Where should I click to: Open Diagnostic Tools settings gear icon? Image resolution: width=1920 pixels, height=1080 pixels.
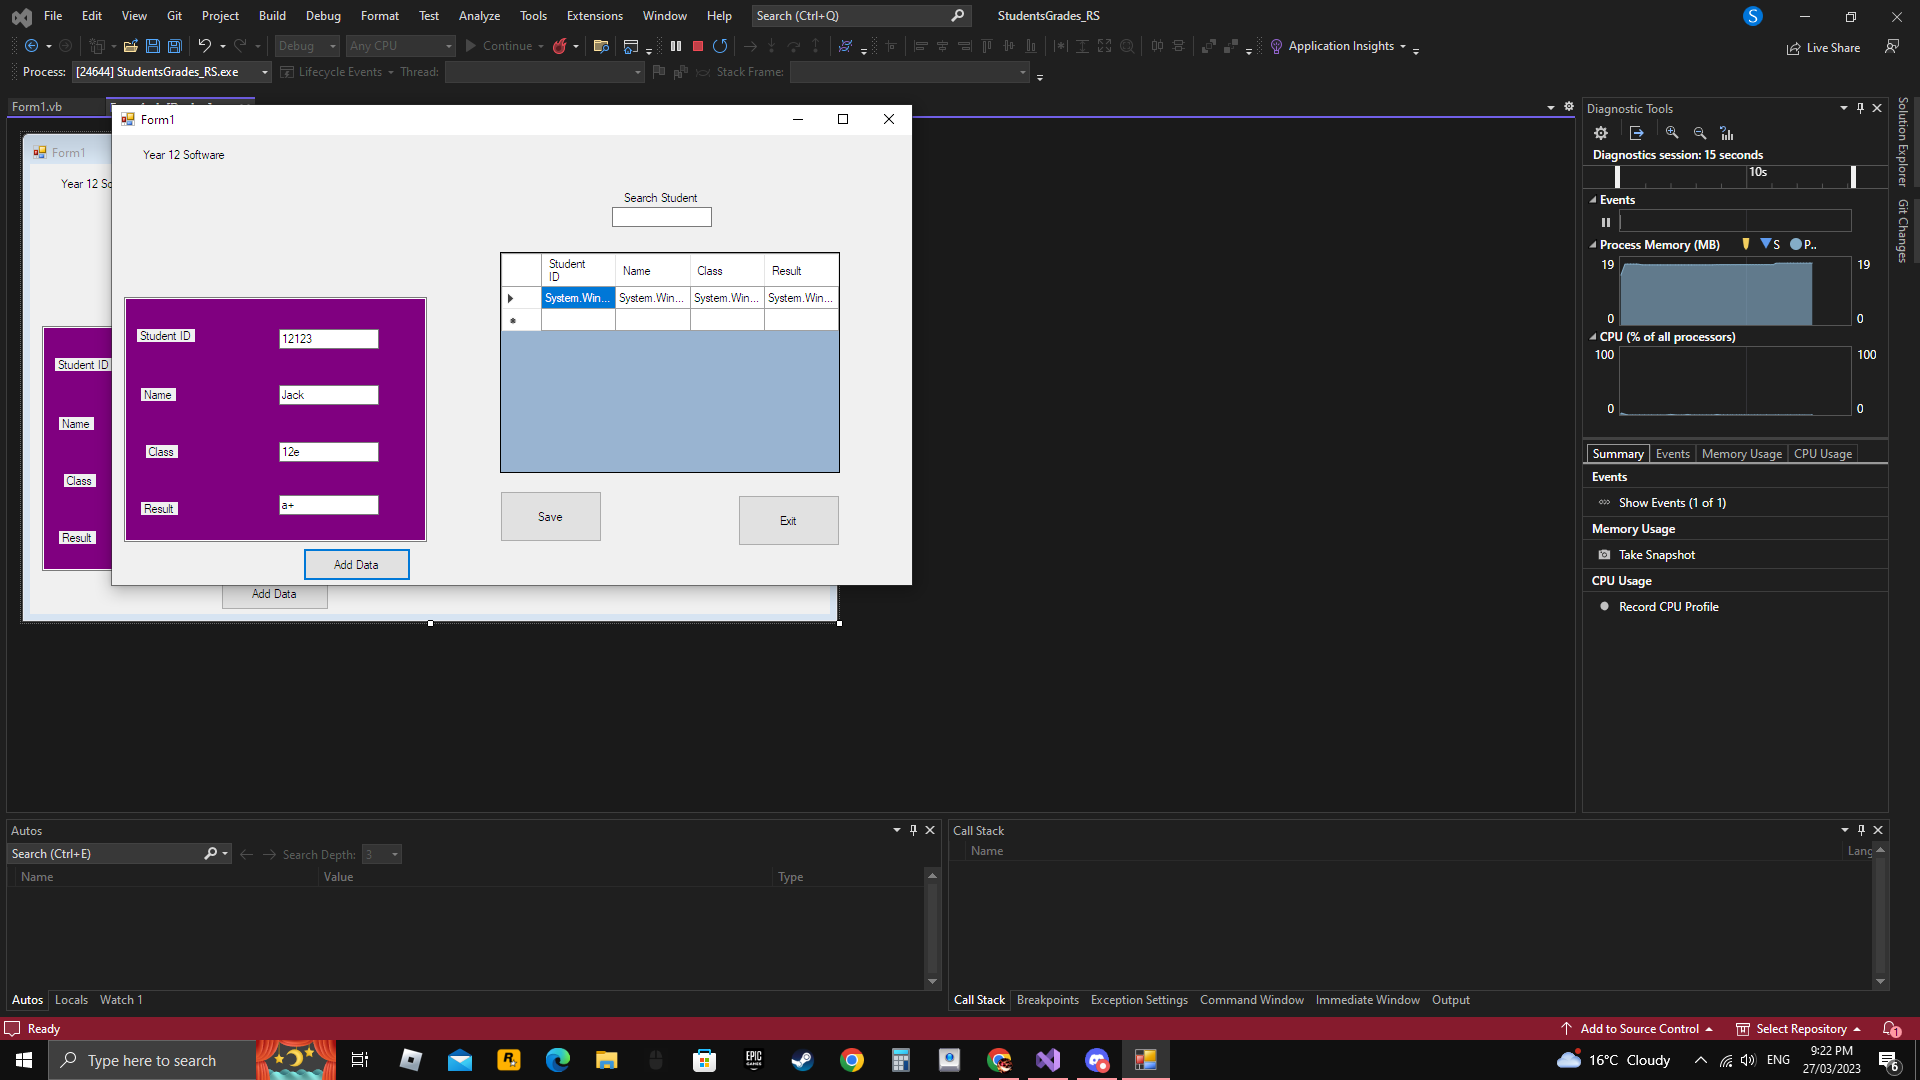[x=1601, y=132]
